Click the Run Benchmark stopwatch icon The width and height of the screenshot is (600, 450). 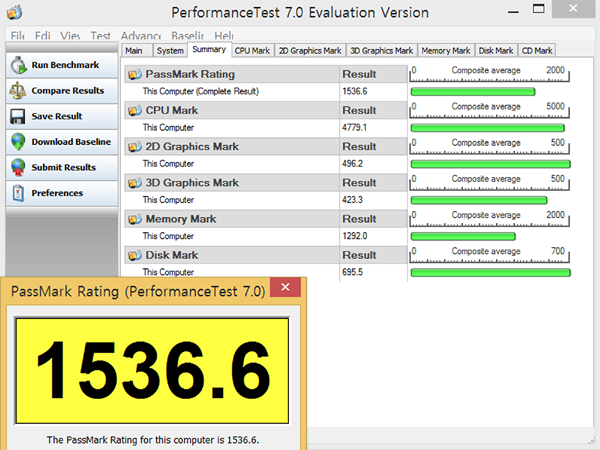[18, 65]
